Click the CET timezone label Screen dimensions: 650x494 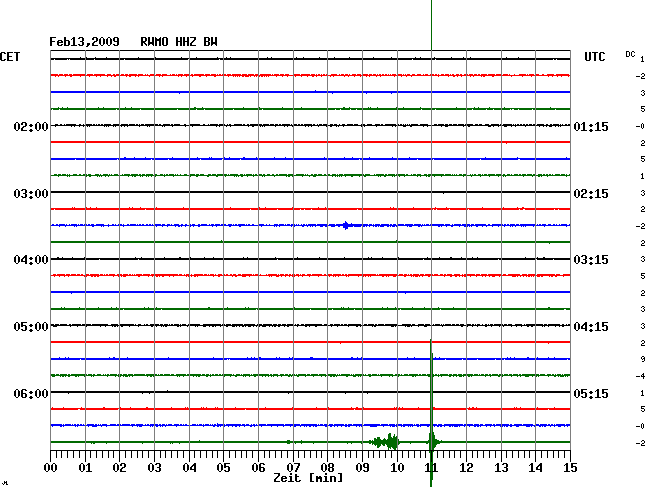(x=10, y=57)
